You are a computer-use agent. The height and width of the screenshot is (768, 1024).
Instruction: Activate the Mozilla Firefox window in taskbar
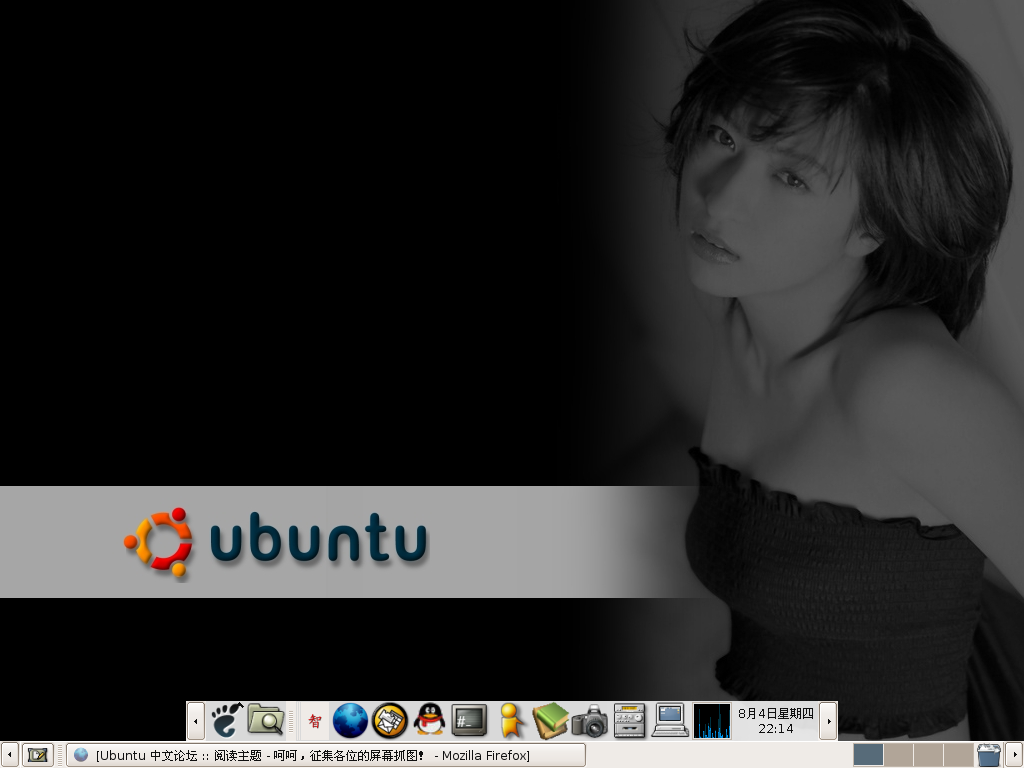(x=326, y=755)
